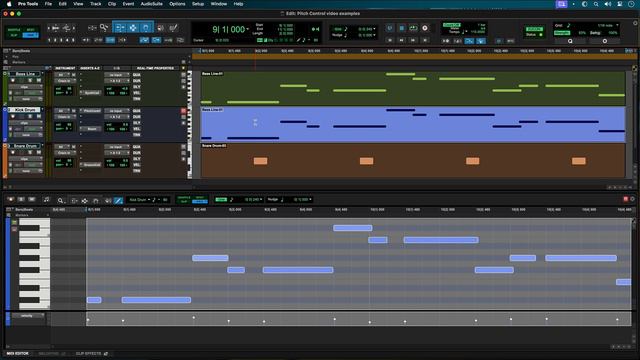Select the Pencil tool in the main toolbar
Screen dimensions: 640x360
coord(173,28)
